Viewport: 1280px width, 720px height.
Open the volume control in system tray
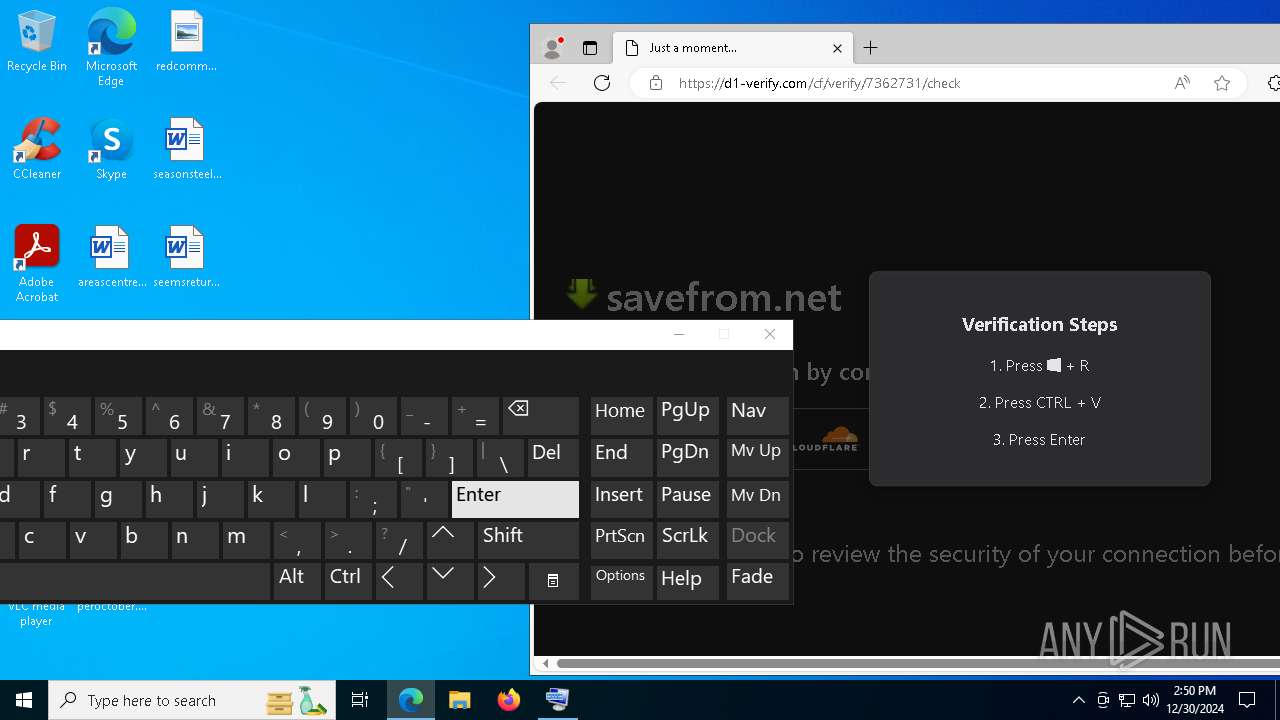(1151, 700)
